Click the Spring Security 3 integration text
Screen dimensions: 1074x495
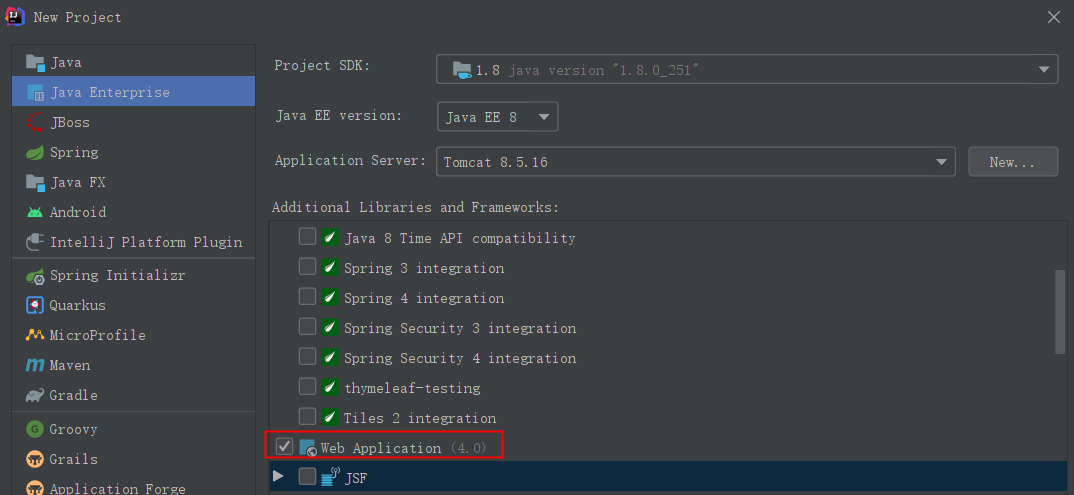coord(460,329)
